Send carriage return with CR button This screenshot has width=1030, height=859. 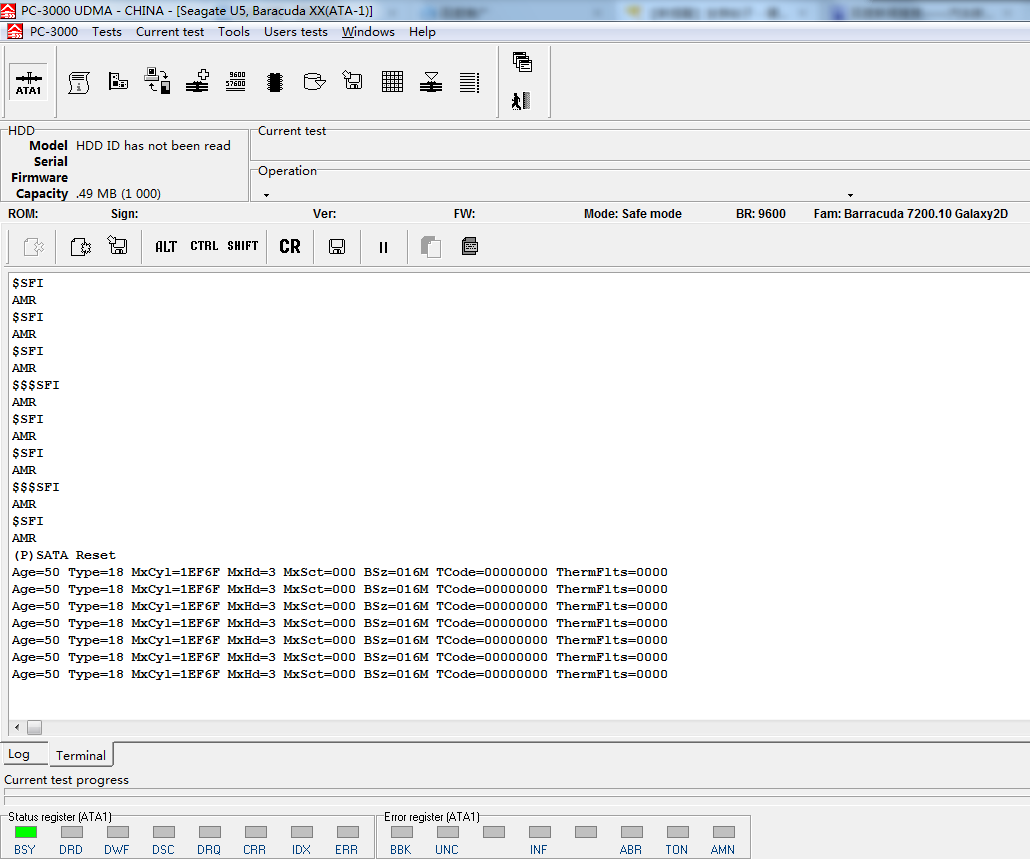(290, 246)
